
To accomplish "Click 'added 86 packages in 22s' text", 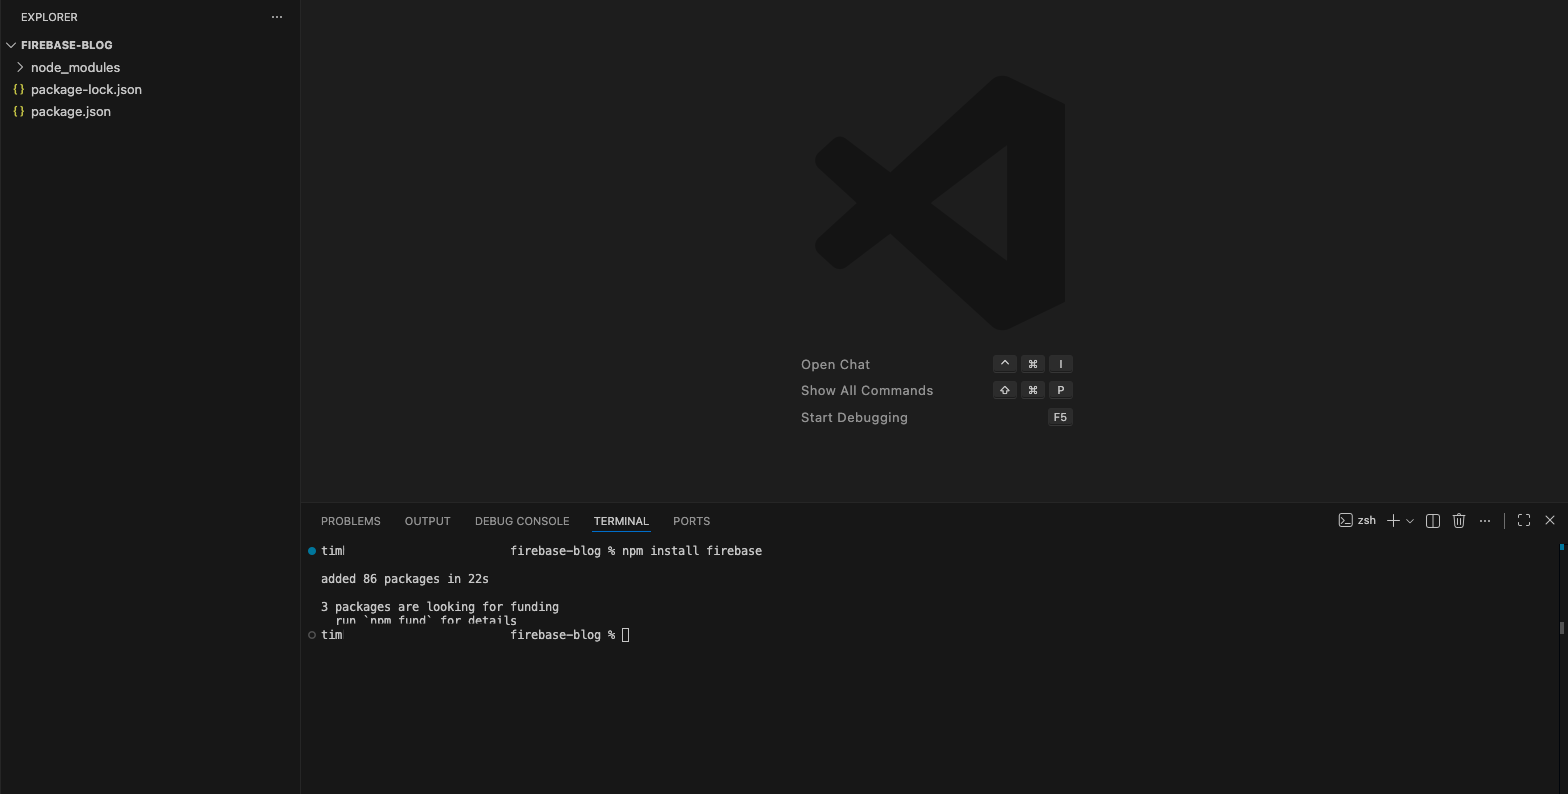I will coord(405,579).
